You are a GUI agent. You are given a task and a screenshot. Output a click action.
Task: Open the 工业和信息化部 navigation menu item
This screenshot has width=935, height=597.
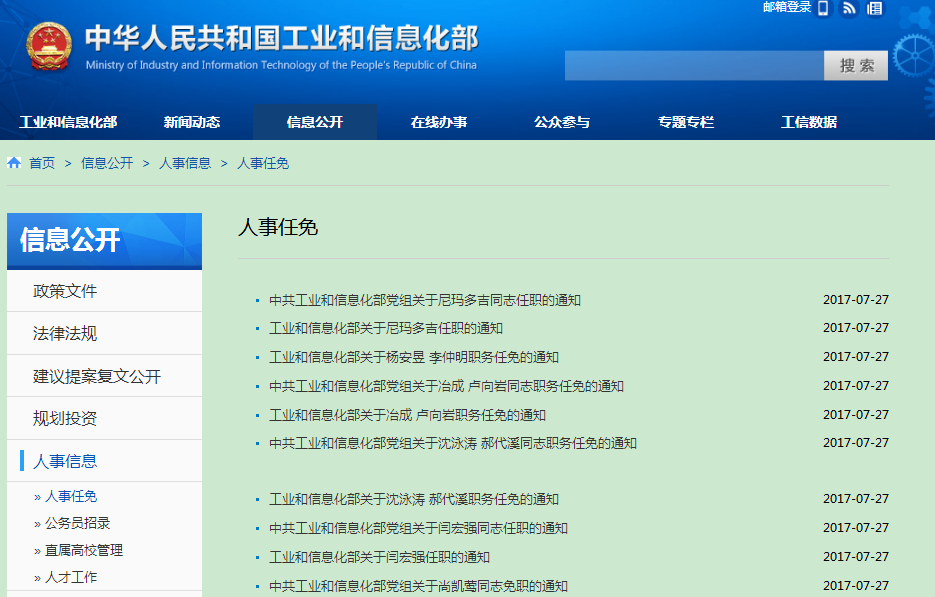(x=68, y=122)
